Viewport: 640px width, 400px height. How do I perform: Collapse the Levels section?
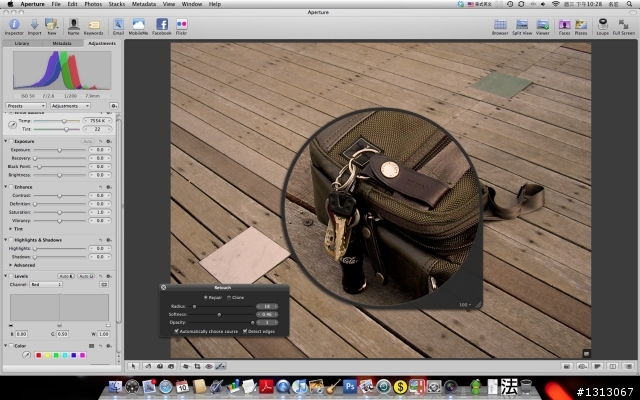point(6,276)
